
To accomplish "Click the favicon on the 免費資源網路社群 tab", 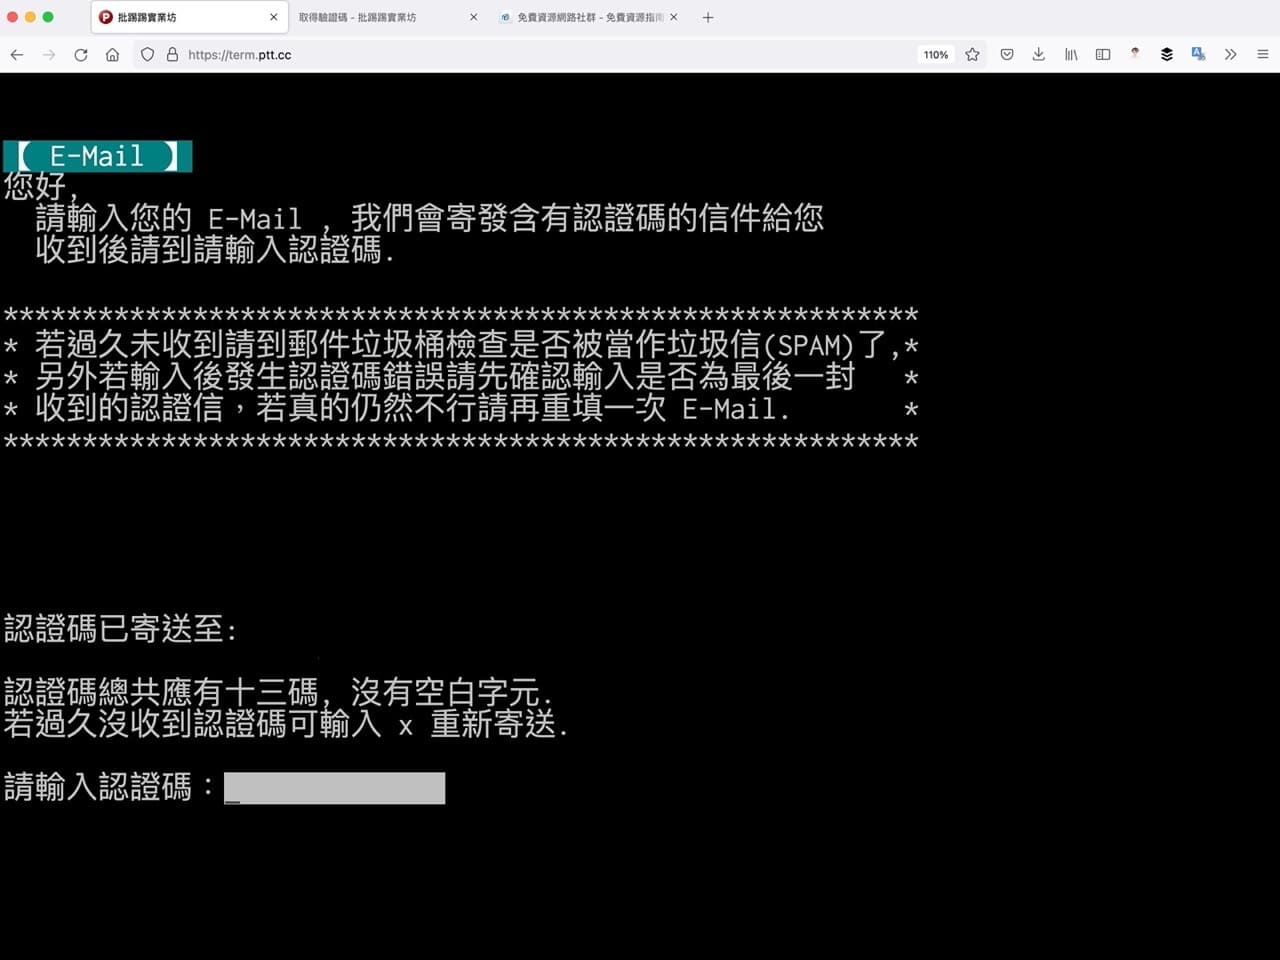I will [x=506, y=17].
